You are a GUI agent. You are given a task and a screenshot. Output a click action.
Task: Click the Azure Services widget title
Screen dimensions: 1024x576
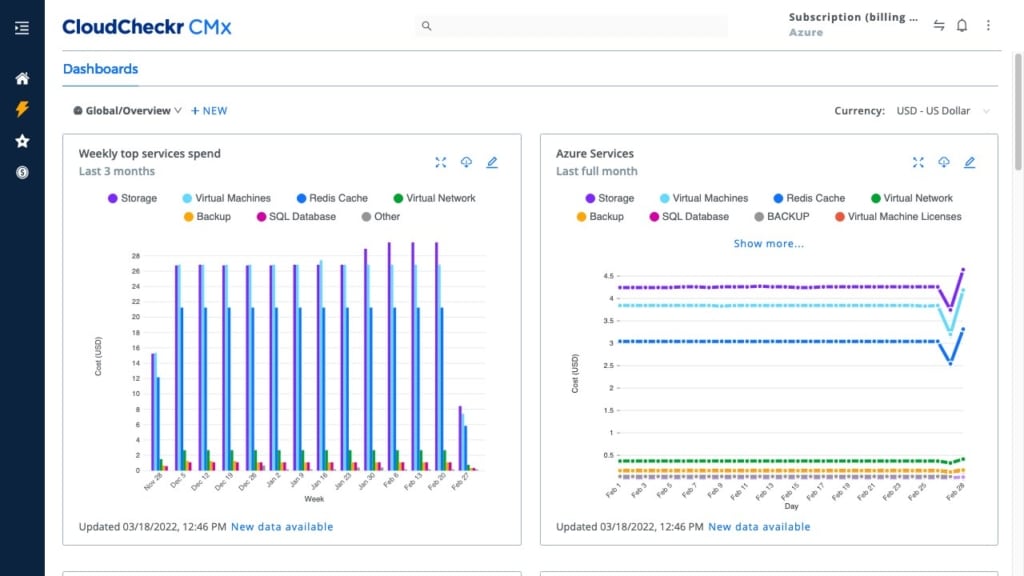point(595,153)
